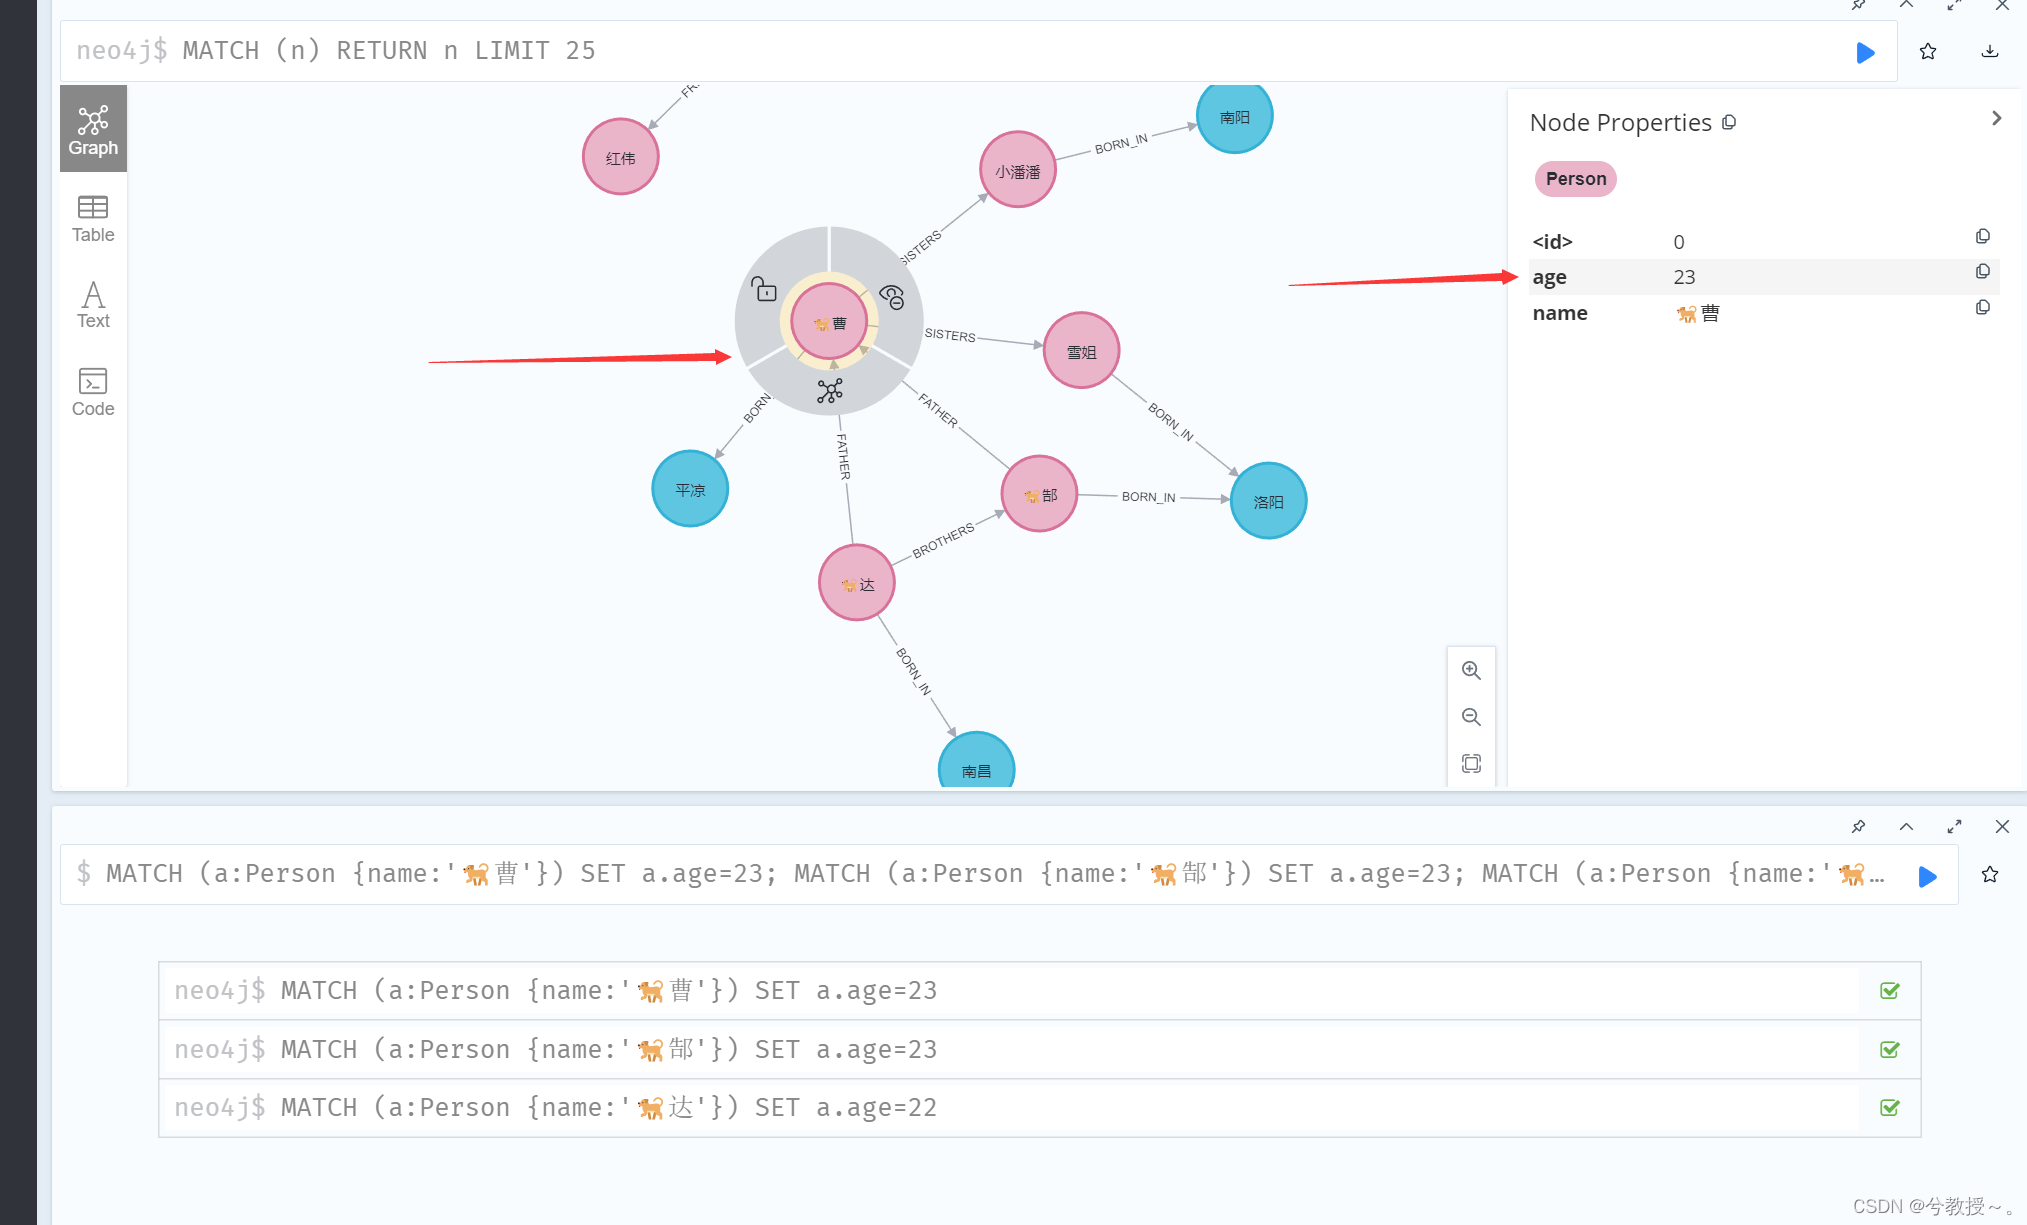This screenshot has width=2027, height=1225.
Task: Pin the lower query frame
Action: click(x=1858, y=826)
